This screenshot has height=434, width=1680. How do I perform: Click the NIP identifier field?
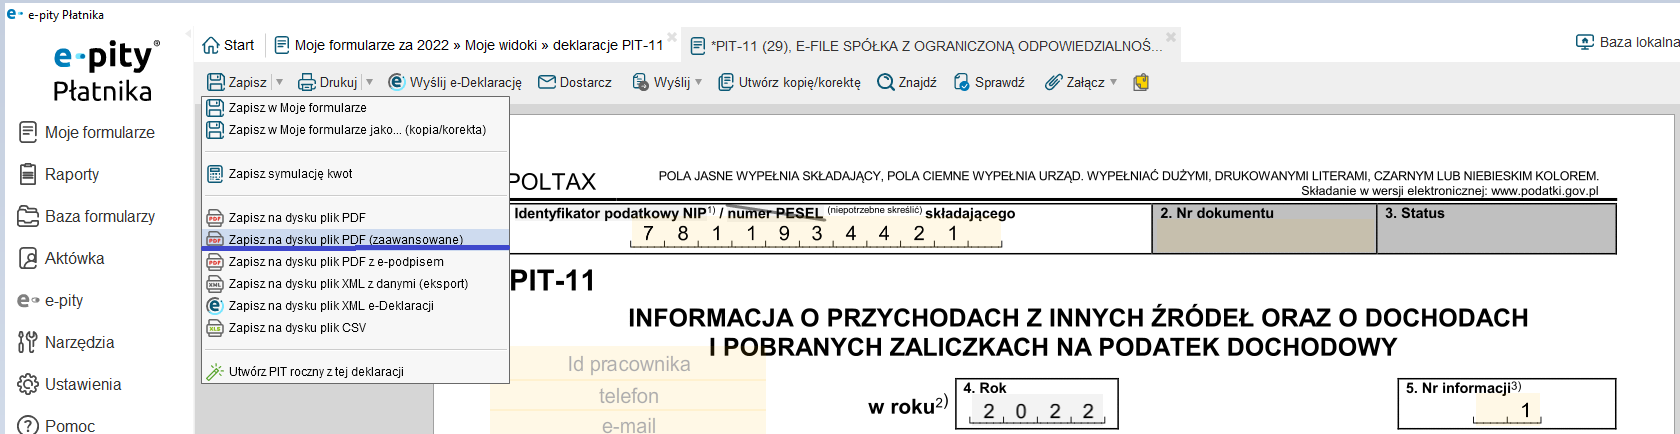pos(815,234)
